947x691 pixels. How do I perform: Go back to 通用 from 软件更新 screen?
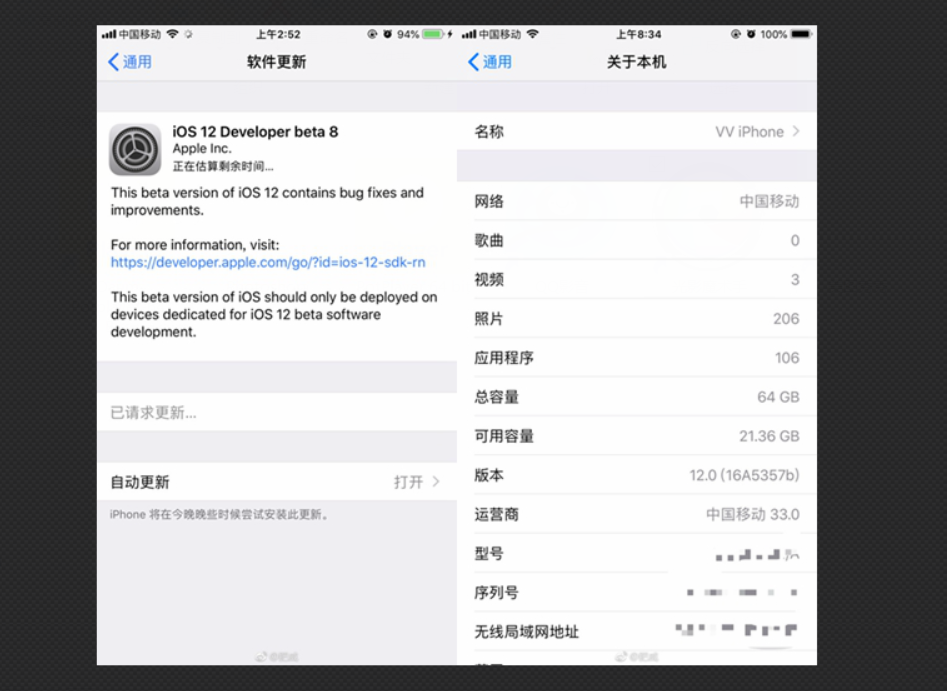coord(130,62)
